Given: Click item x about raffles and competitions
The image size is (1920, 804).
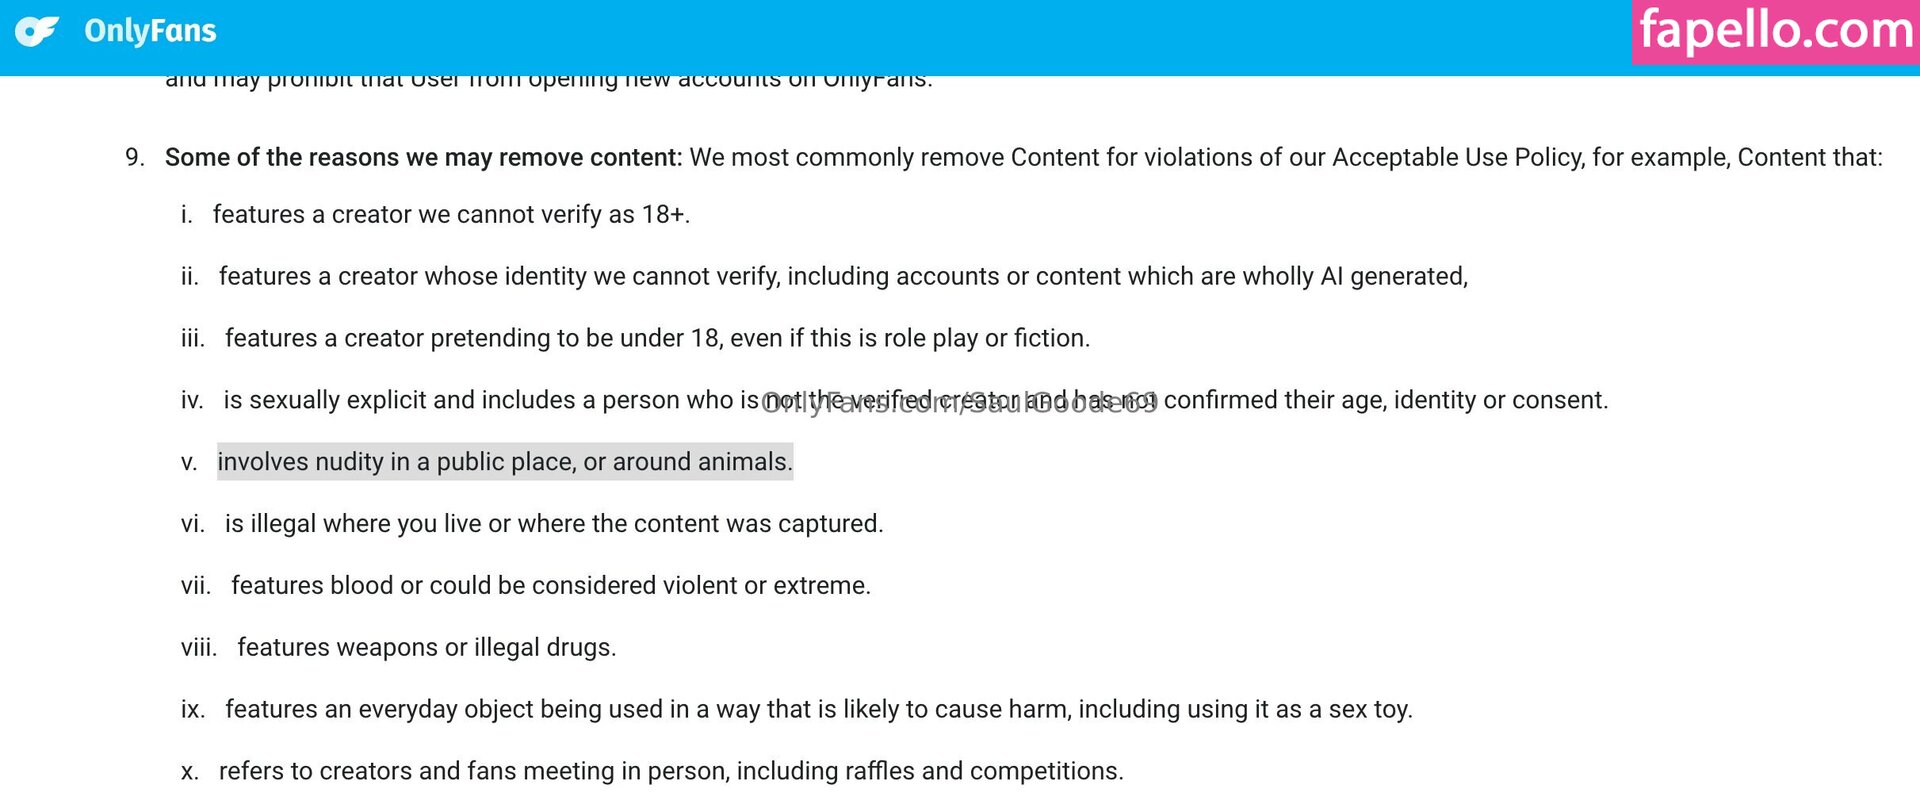Looking at the screenshot, I should [x=671, y=772].
